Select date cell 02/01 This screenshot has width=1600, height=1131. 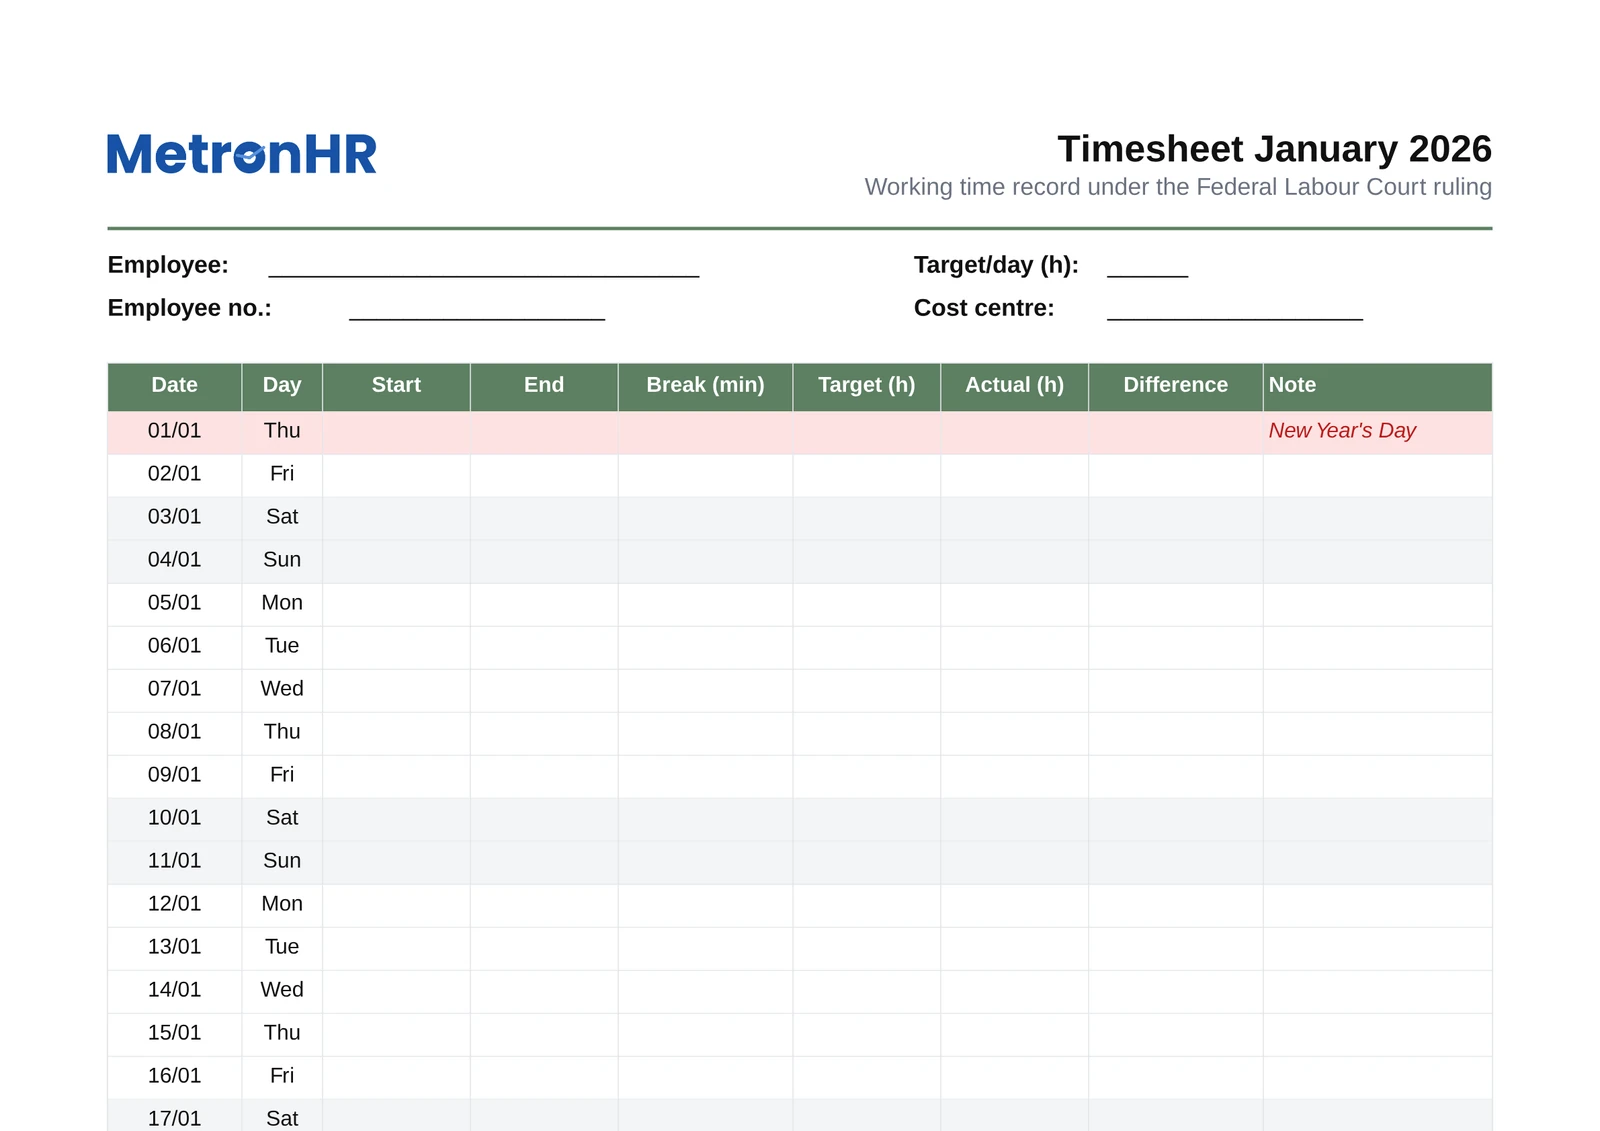175,475
